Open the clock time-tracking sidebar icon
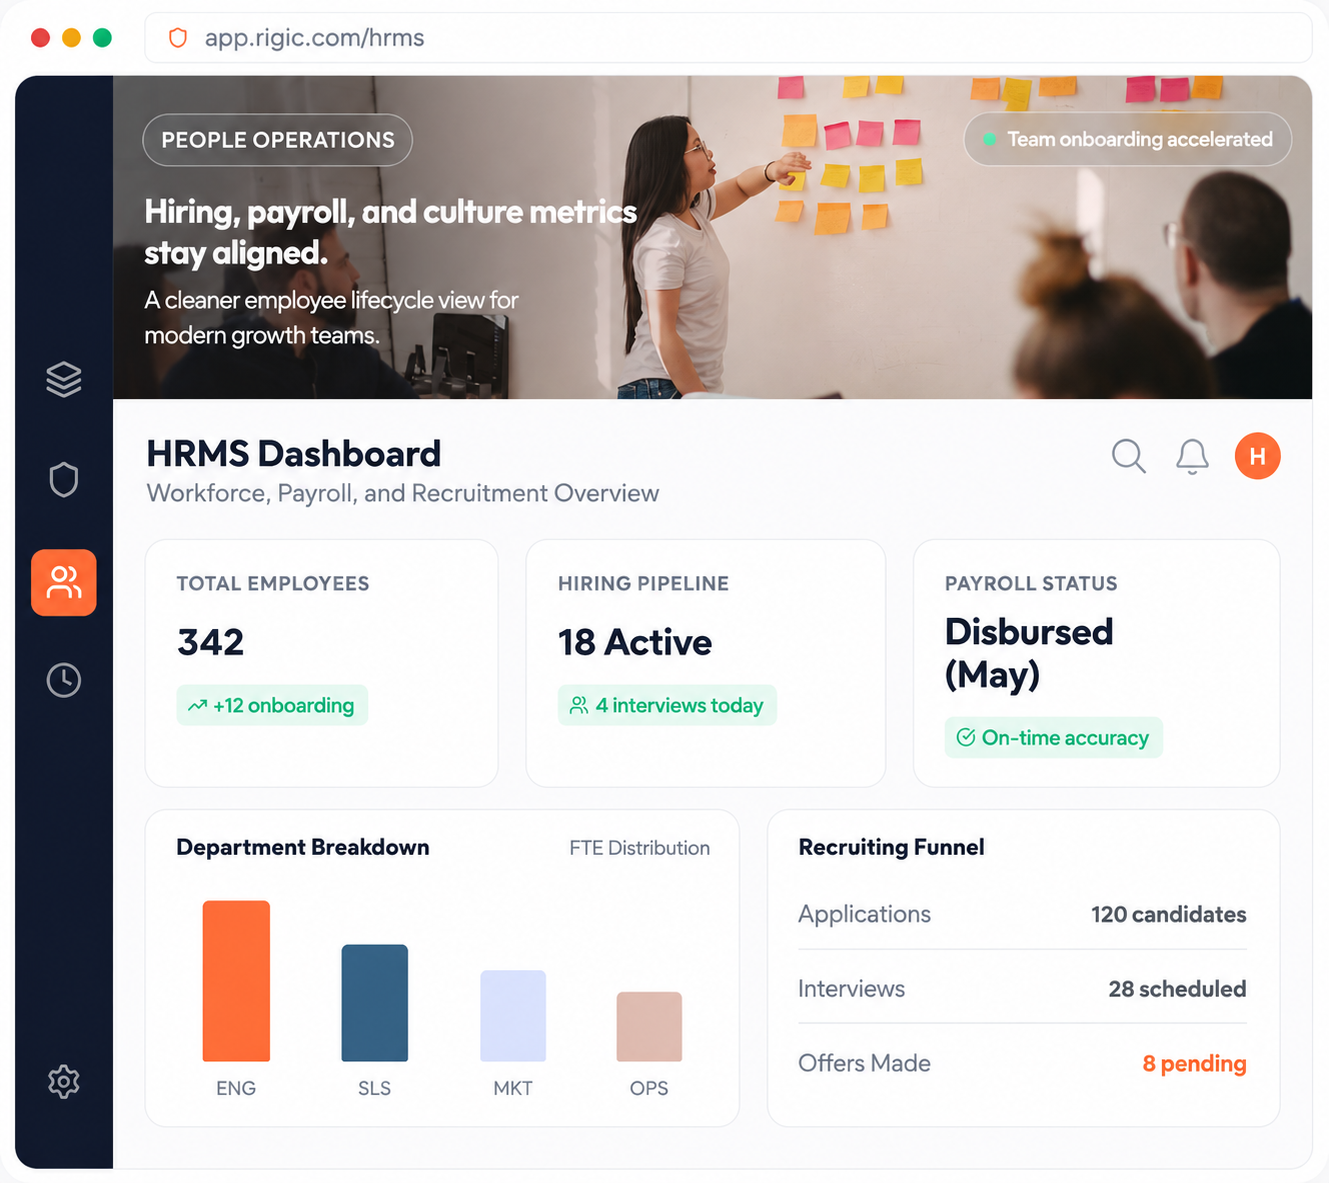Viewport: 1329px width, 1183px height. point(64,680)
